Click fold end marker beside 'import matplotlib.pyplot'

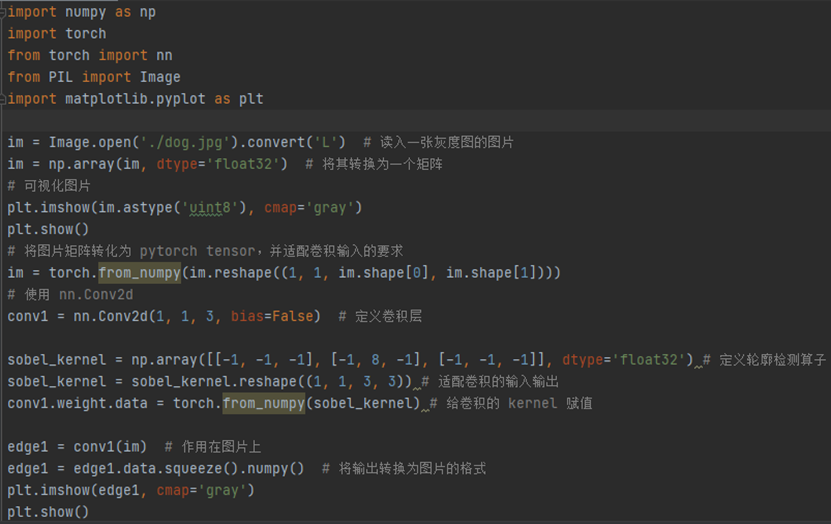(x=3, y=99)
